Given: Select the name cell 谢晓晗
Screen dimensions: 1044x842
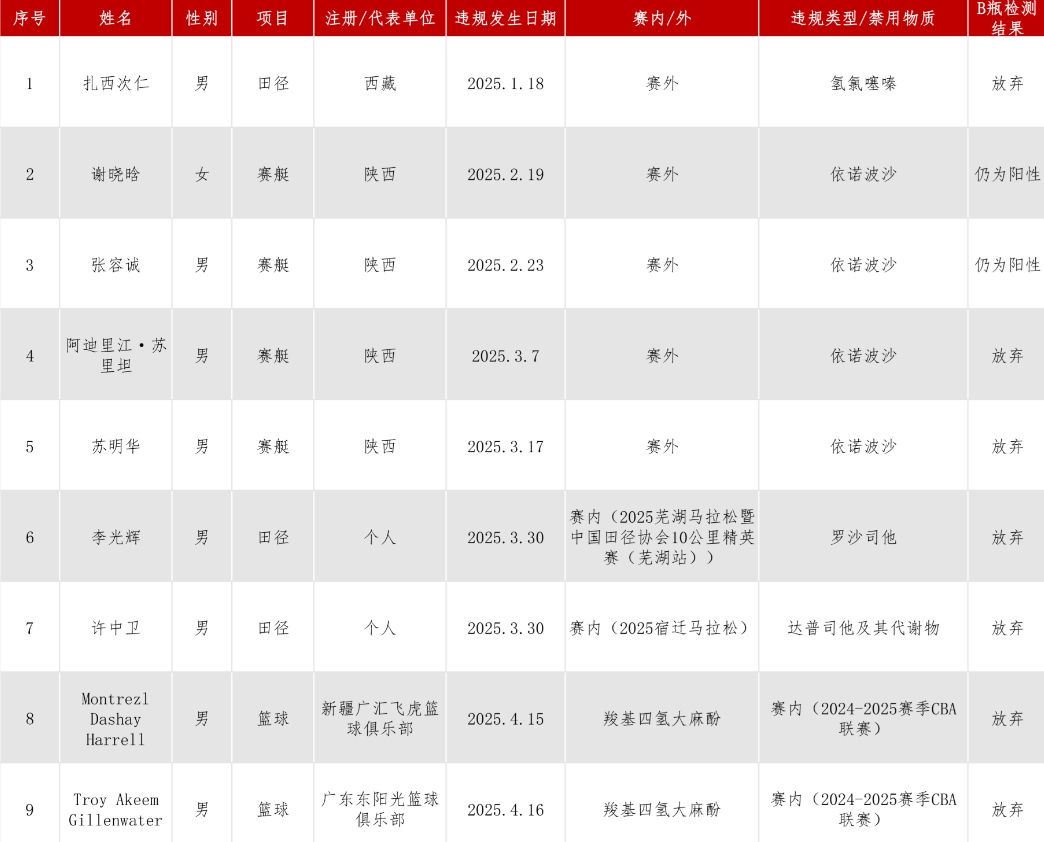Looking at the screenshot, I should coord(116,174).
